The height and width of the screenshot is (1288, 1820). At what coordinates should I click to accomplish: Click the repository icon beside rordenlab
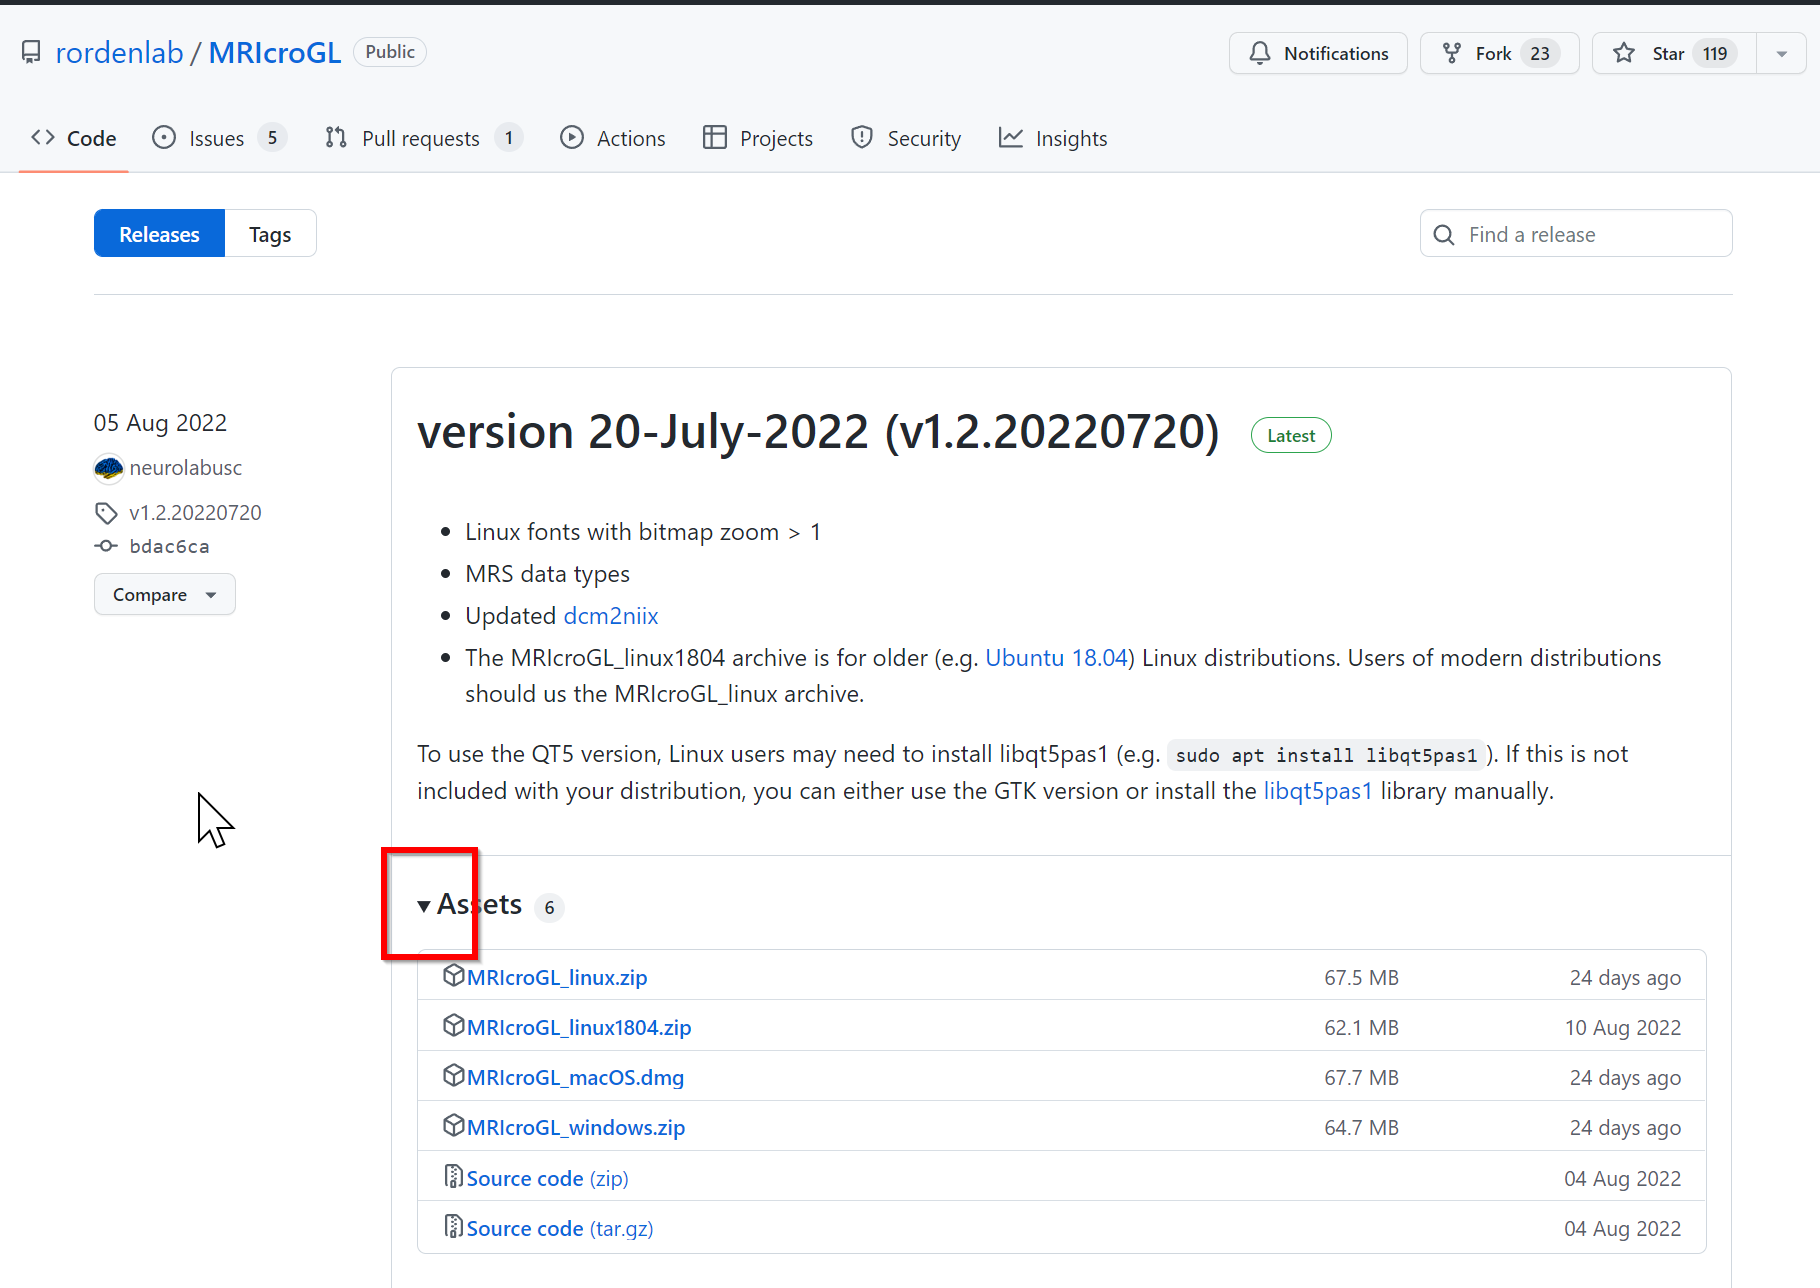[x=32, y=52]
